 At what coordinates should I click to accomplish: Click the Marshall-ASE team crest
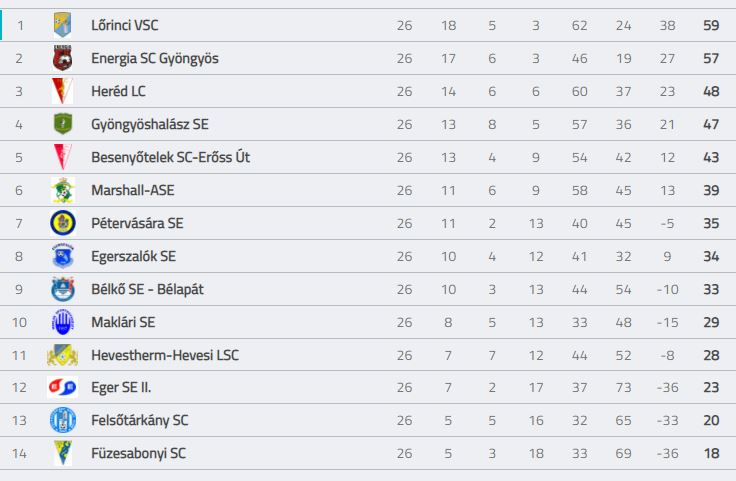[x=62, y=190]
